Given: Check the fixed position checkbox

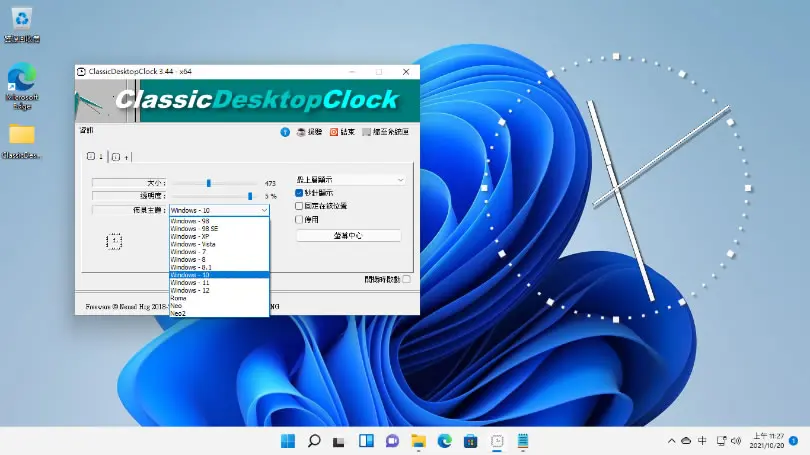Looking at the screenshot, I should [x=299, y=206].
